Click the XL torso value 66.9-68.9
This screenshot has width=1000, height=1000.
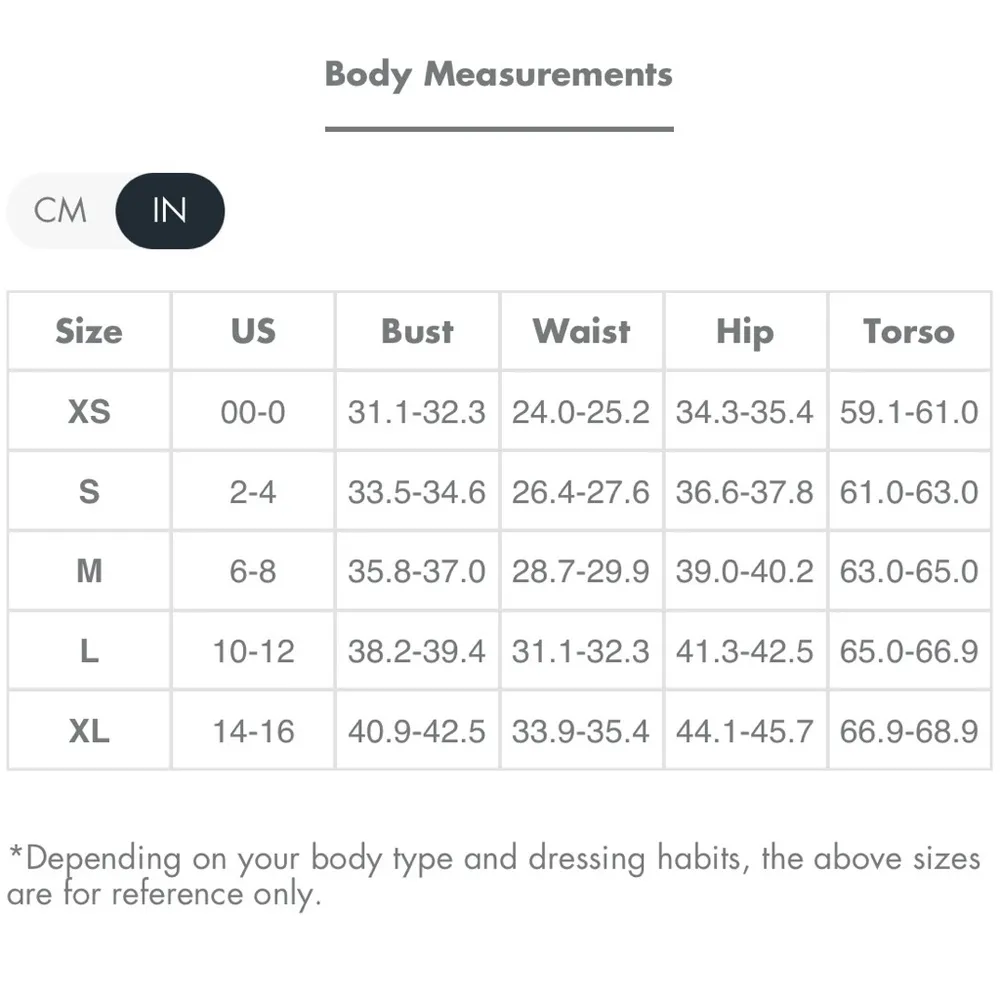pyautogui.click(x=909, y=731)
